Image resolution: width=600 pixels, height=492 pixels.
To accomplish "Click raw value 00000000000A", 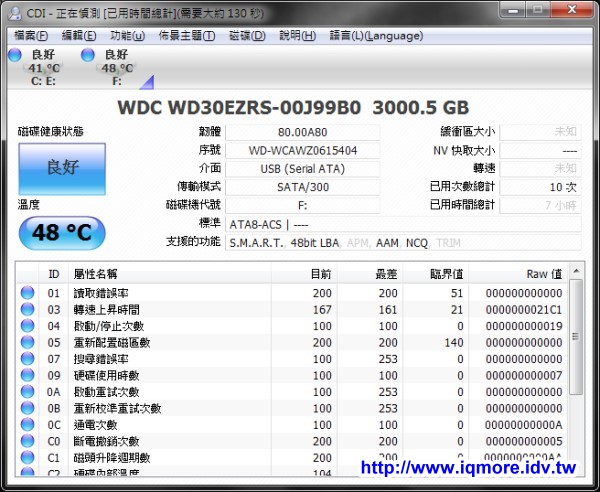I will [x=524, y=425].
